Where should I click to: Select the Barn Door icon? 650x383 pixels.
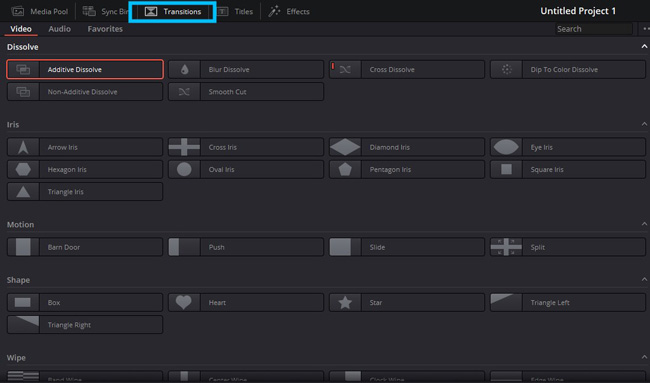pos(23,247)
